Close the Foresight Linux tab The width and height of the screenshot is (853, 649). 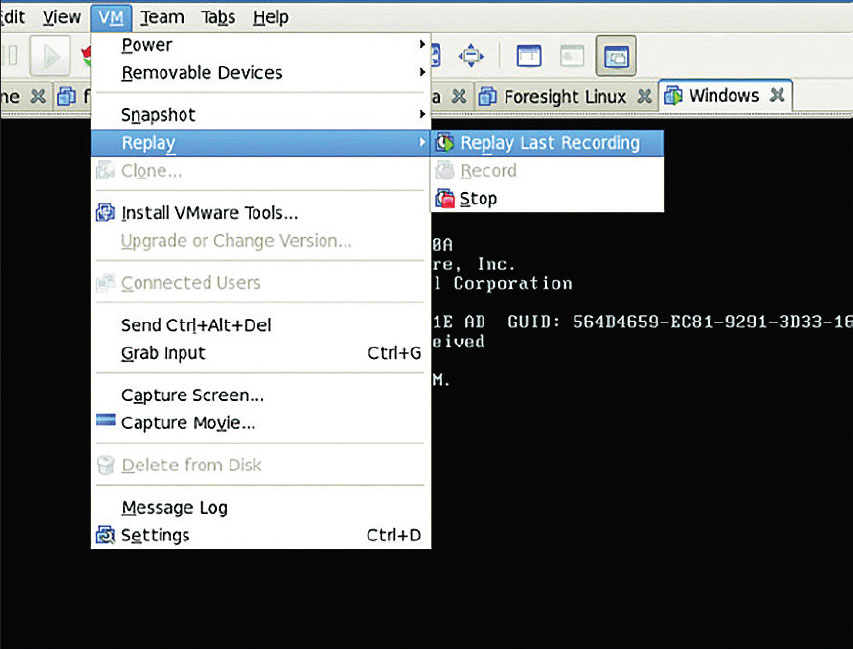[645, 97]
